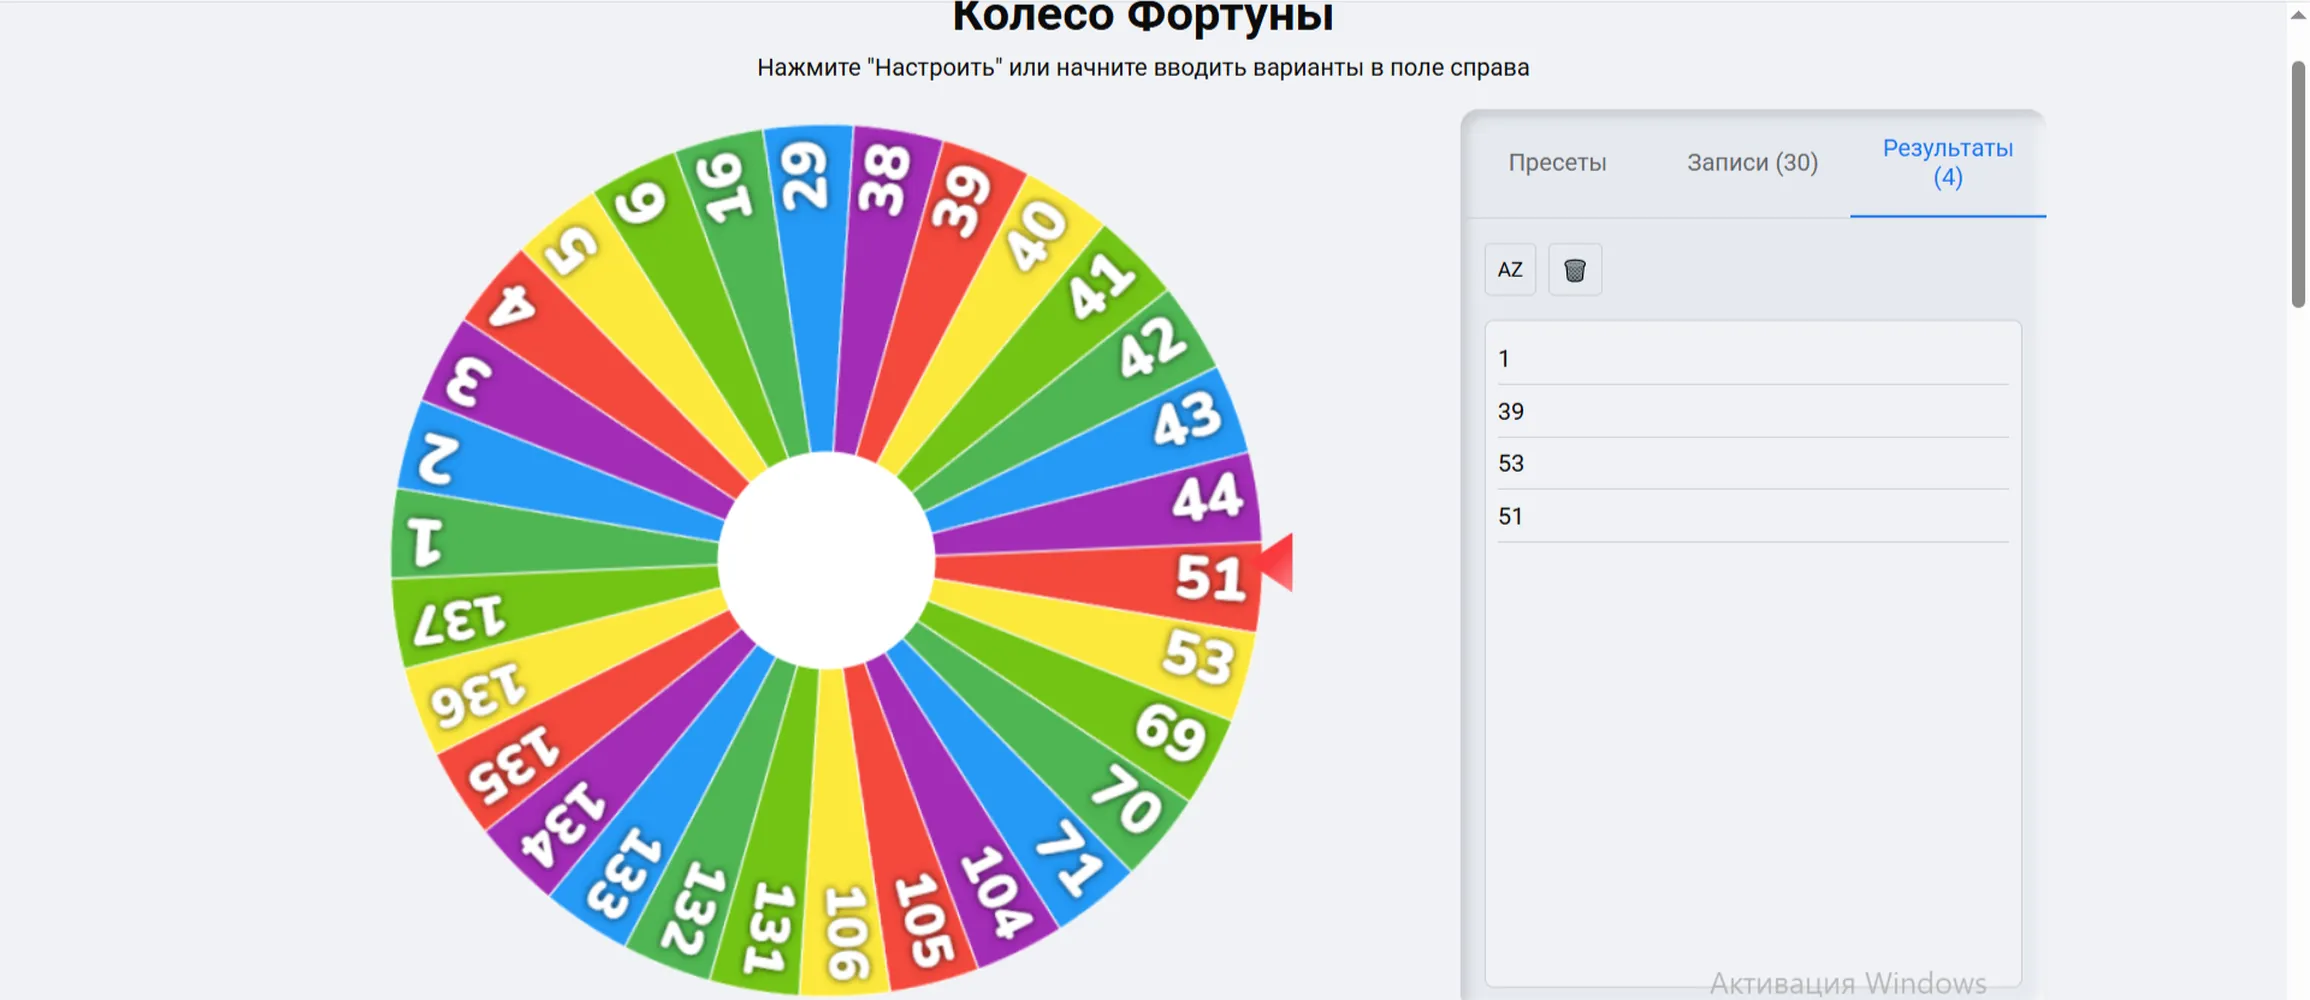The image size is (2310, 1000).
Task: Click result entry 1 in the list
Action: point(1753,359)
